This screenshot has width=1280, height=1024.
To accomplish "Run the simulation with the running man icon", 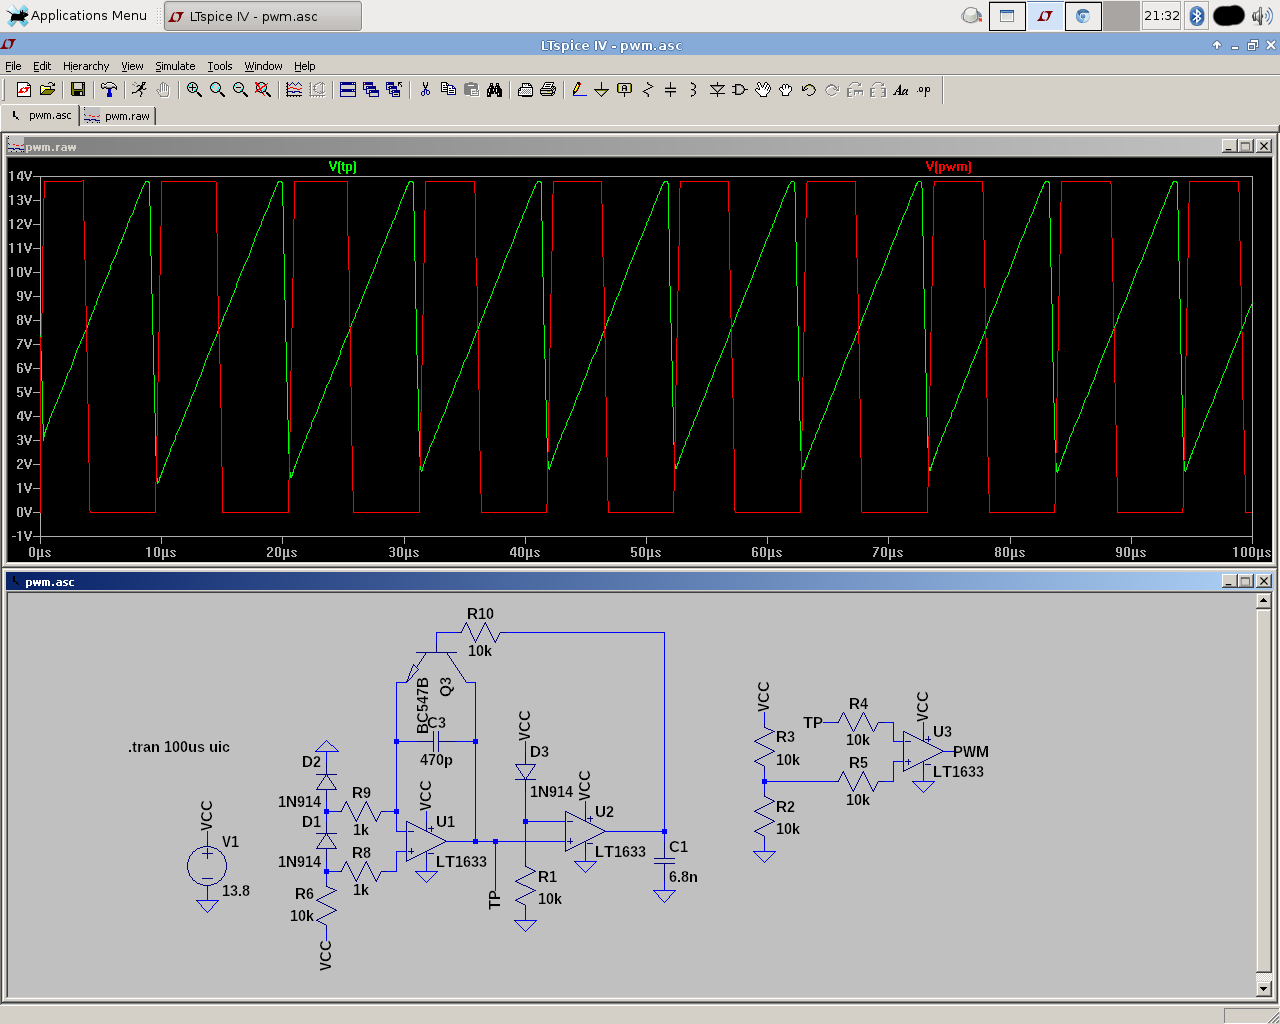I will point(140,90).
